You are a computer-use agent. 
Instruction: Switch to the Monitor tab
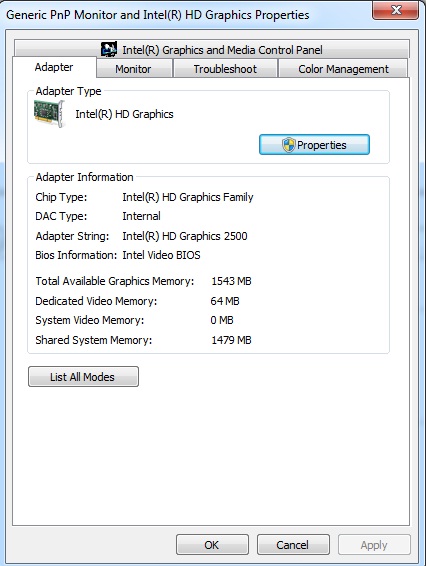(x=134, y=69)
